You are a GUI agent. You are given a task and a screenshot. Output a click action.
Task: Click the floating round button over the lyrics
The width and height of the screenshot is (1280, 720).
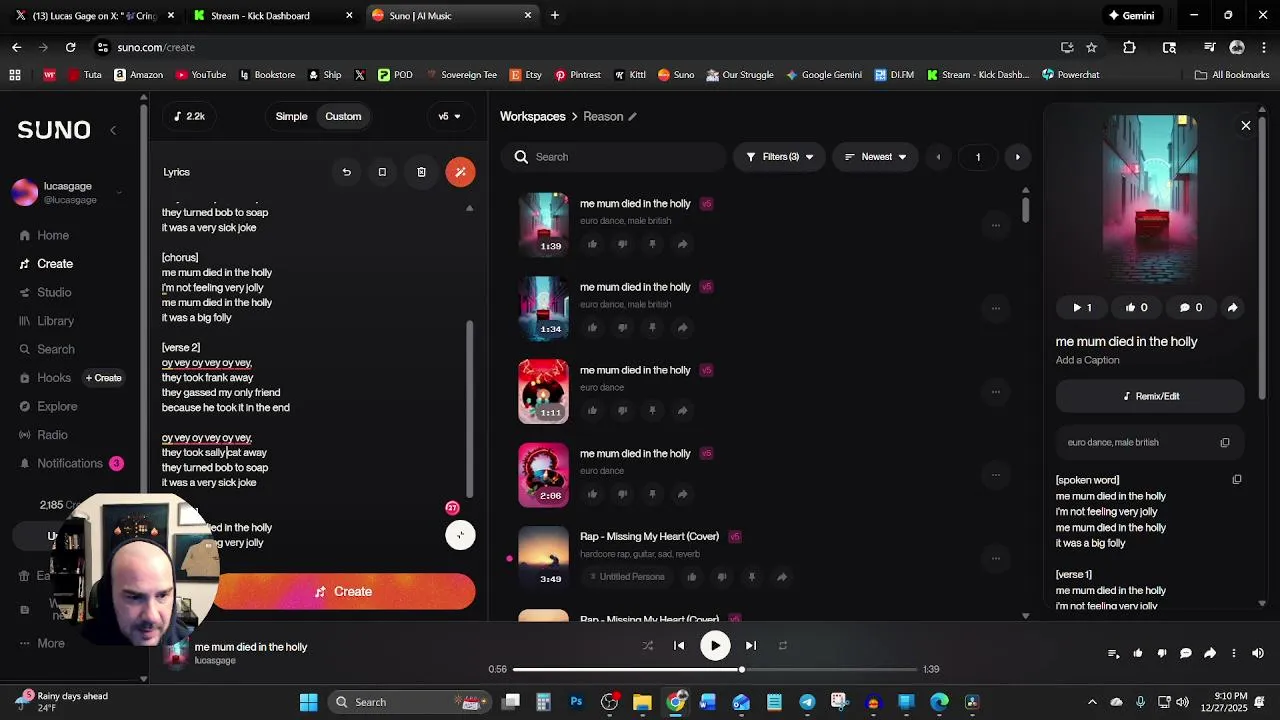point(460,535)
